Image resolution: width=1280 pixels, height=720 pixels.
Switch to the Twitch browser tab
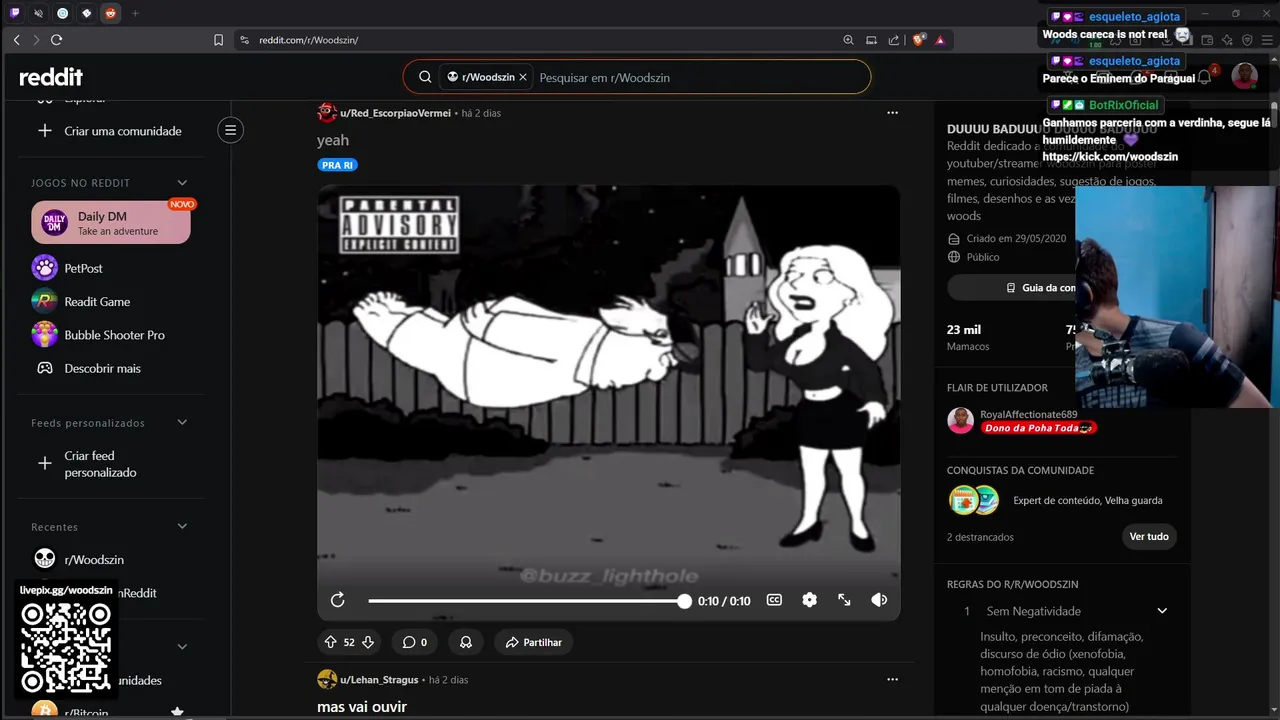(x=14, y=13)
